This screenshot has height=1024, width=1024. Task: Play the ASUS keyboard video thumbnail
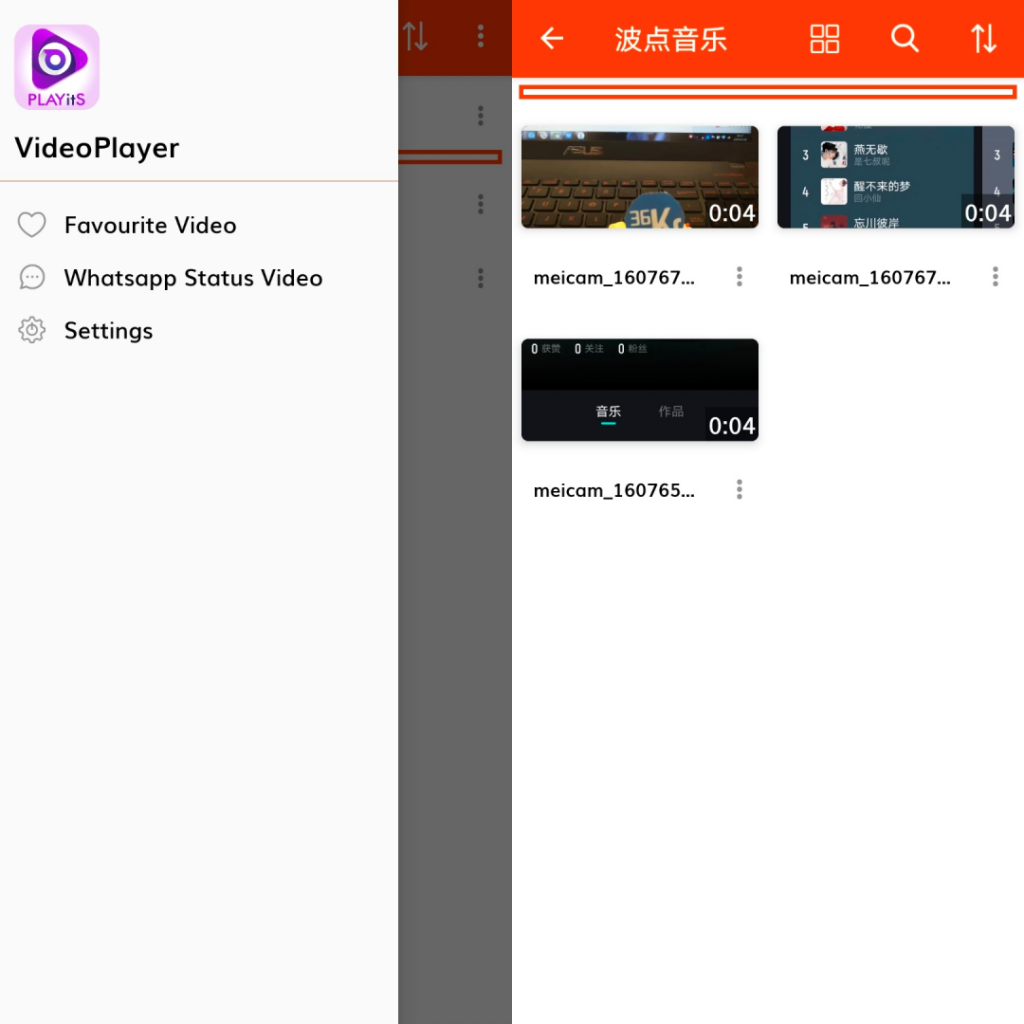coord(639,177)
